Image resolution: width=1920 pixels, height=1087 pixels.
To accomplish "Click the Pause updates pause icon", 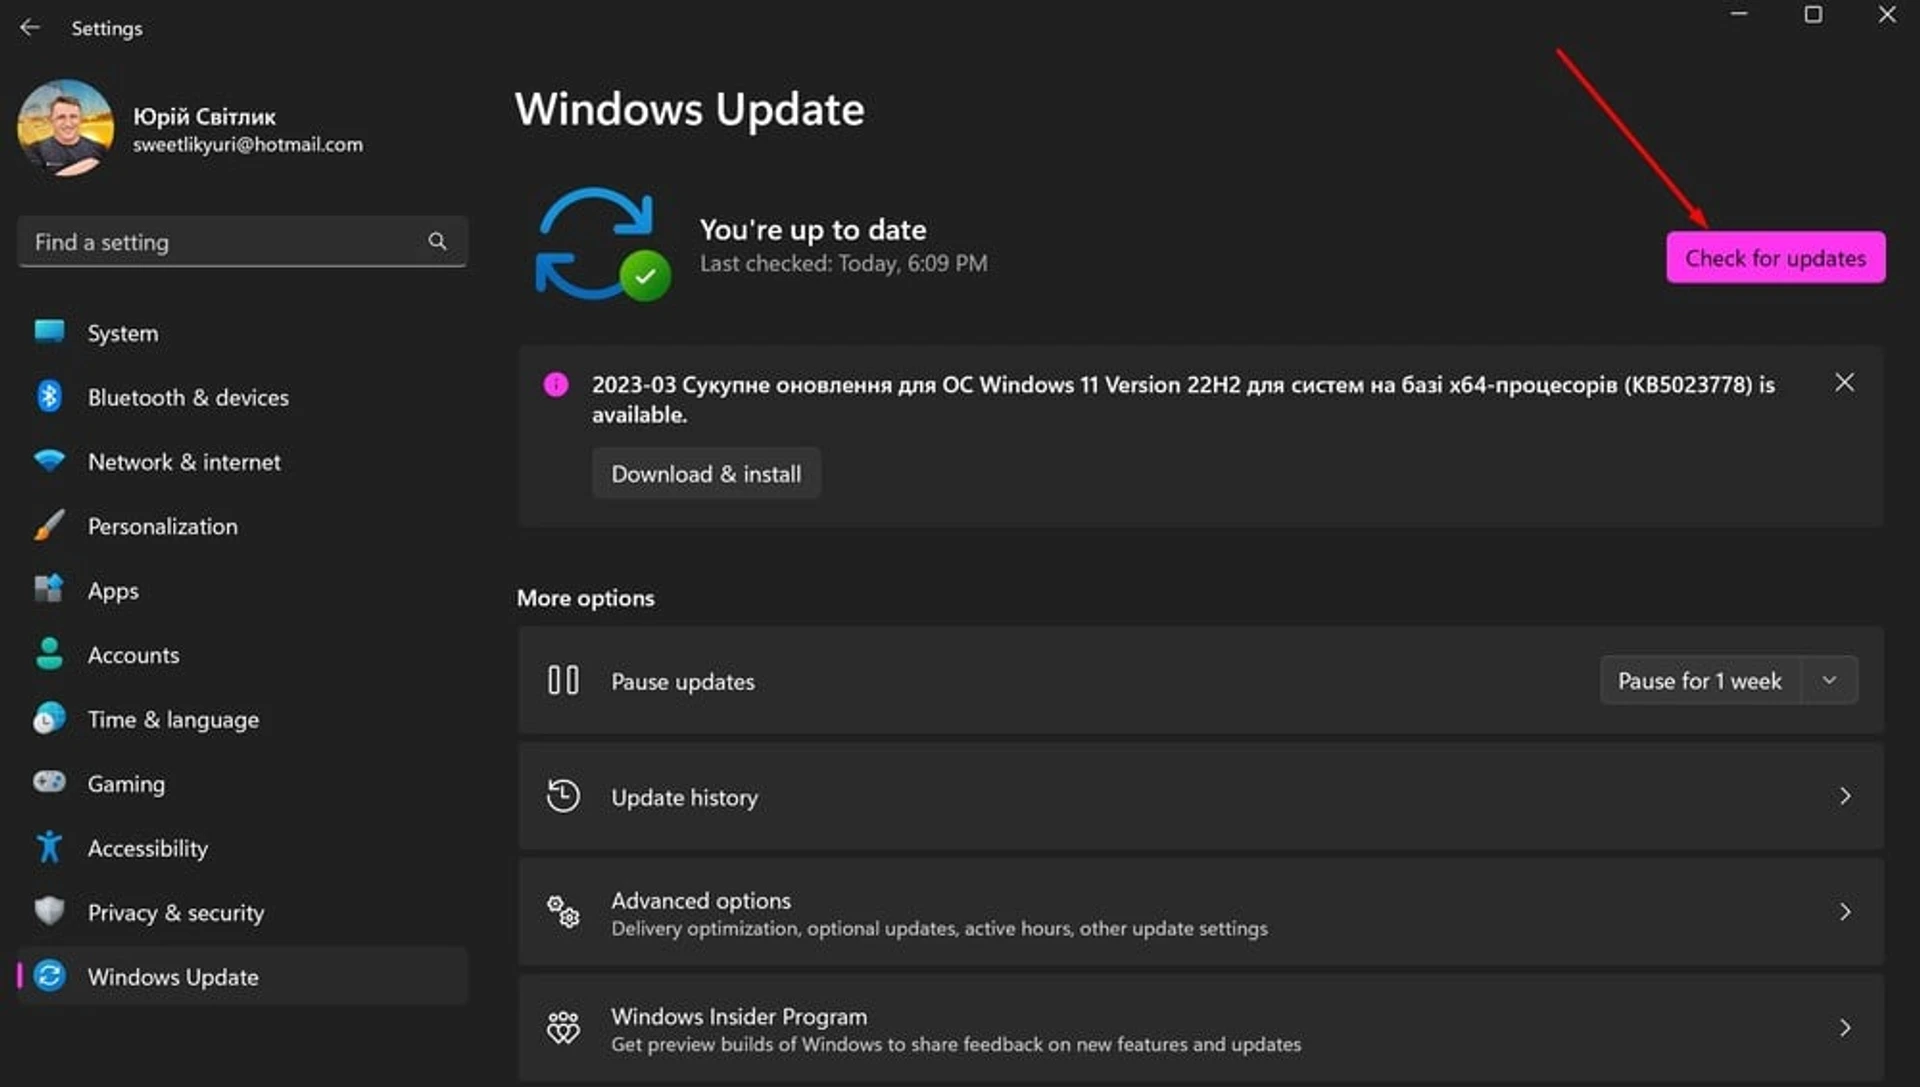I will (x=563, y=680).
